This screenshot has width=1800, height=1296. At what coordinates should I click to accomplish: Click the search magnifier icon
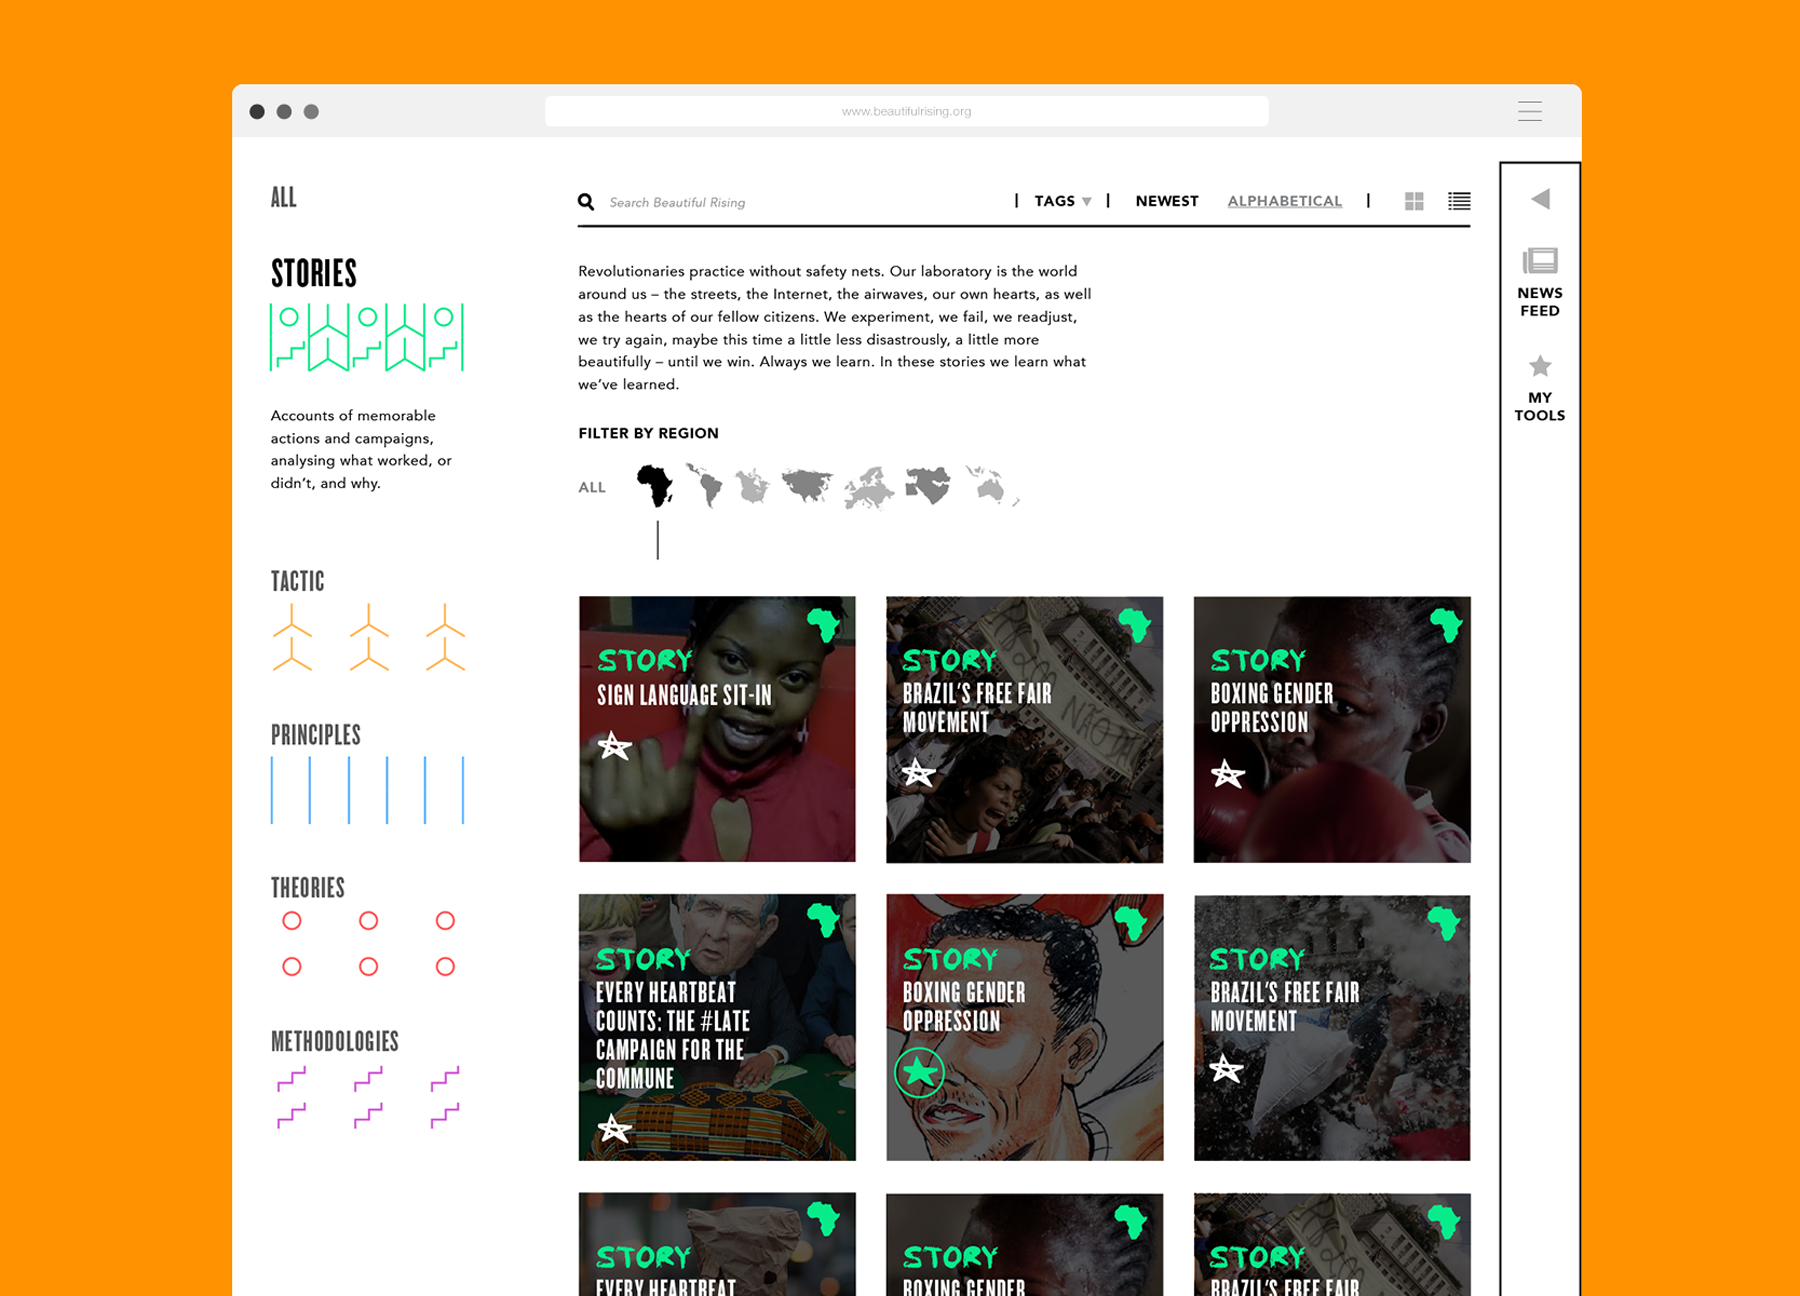(x=586, y=202)
